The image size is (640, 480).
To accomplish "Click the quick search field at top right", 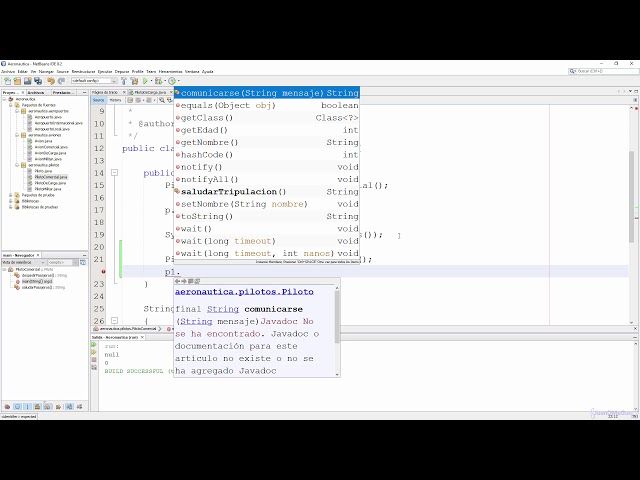I will tap(604, 71).
